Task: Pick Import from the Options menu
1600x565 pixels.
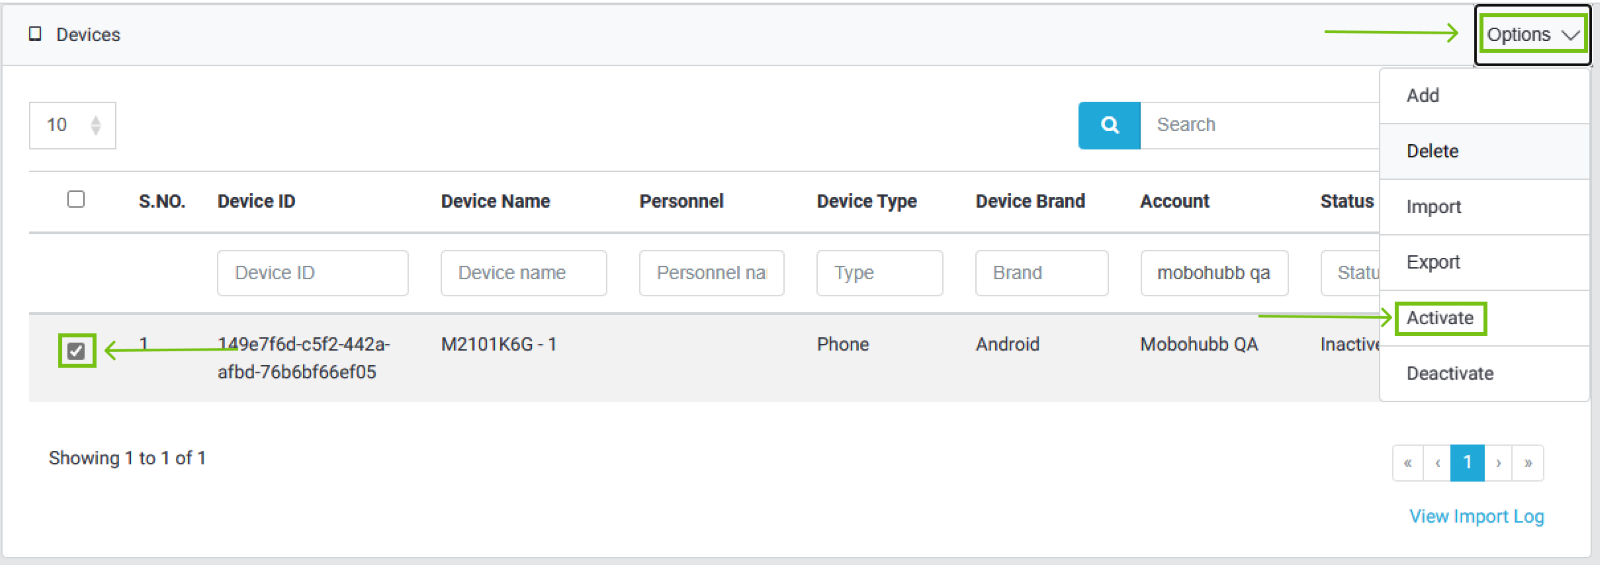Action: point(1433,207)
